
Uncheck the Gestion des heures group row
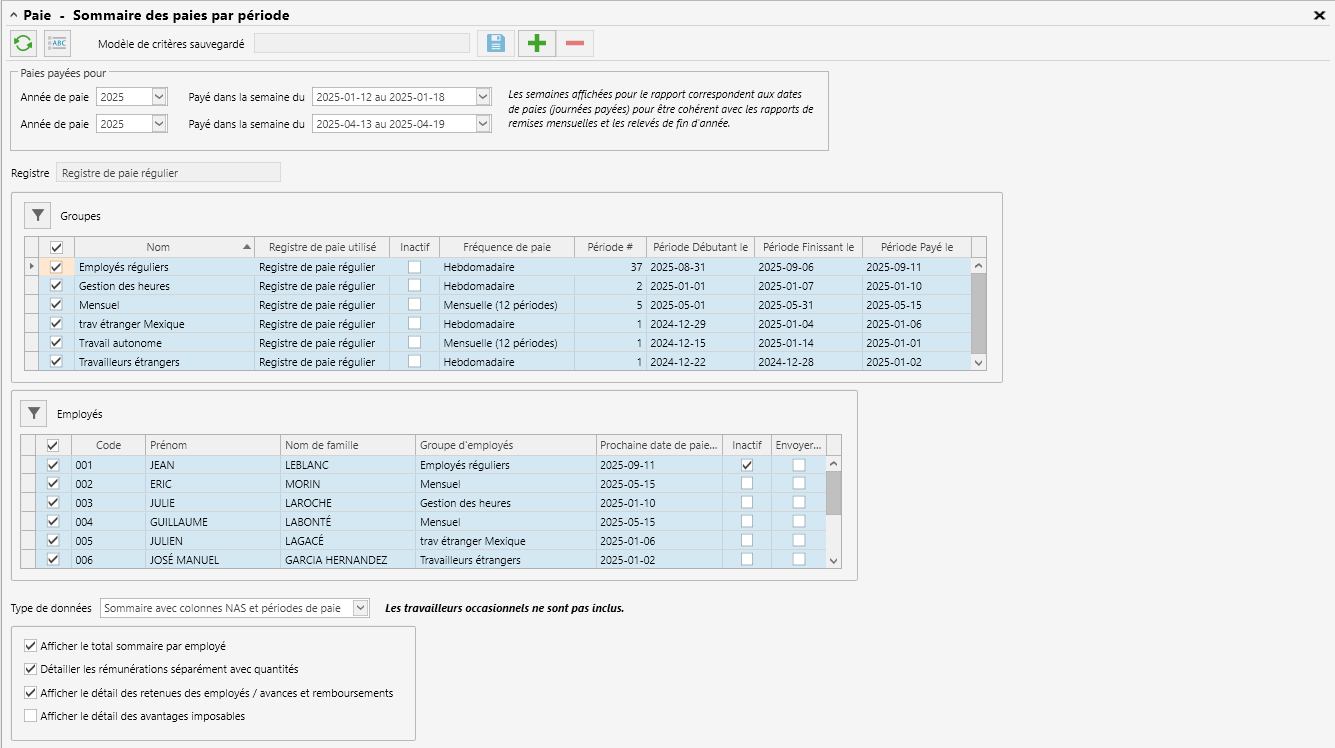56,286
